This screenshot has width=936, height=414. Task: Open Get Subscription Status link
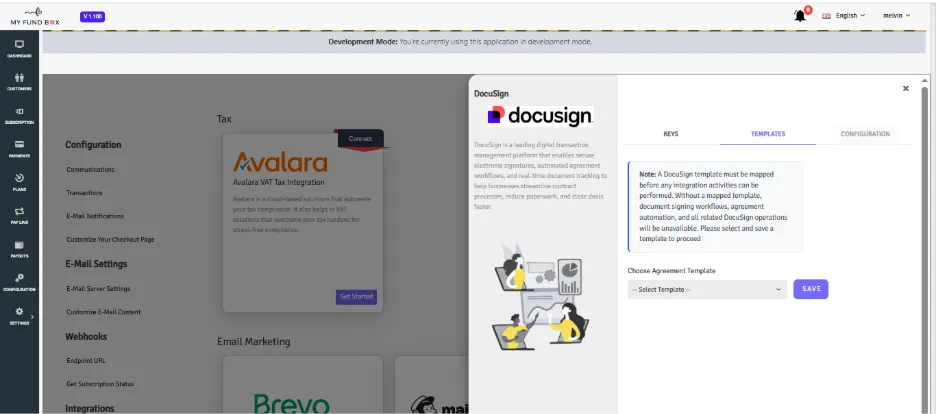pyautogui.click(x=100, y=384)
